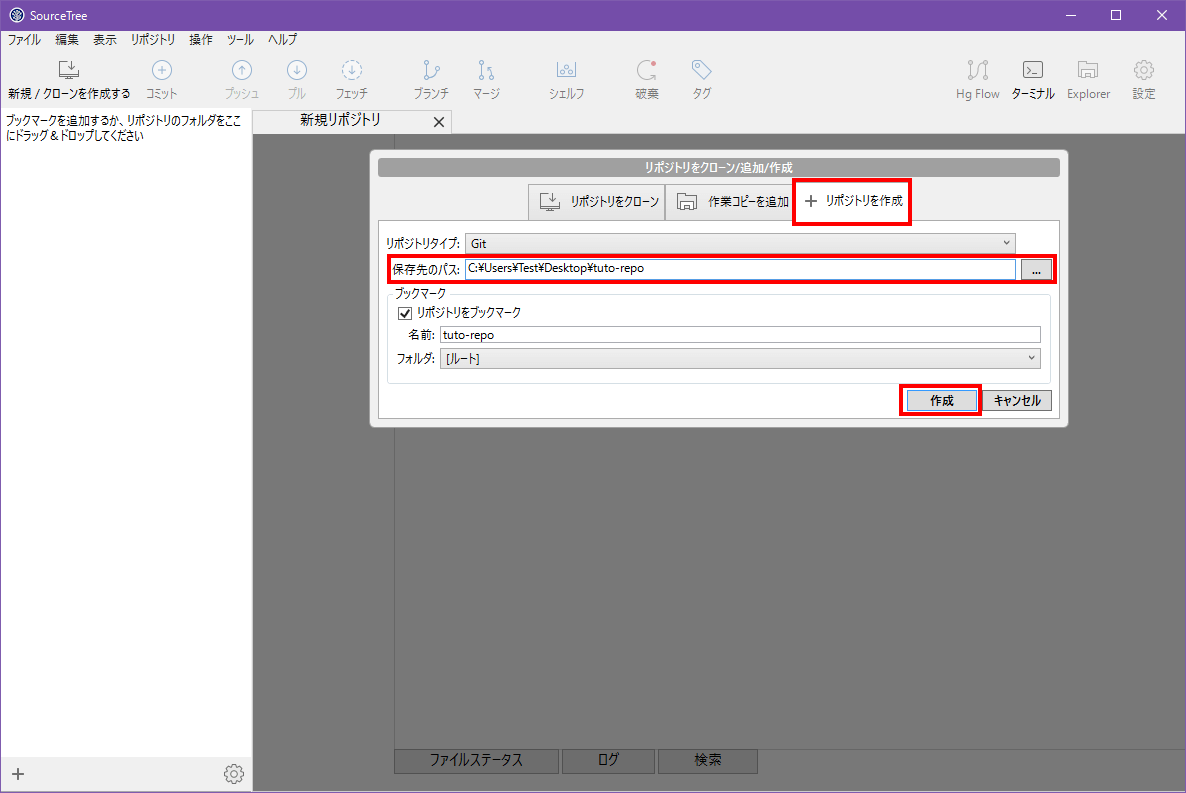Open the ツール menu
1186x793 pixels.
click(240, 39)
